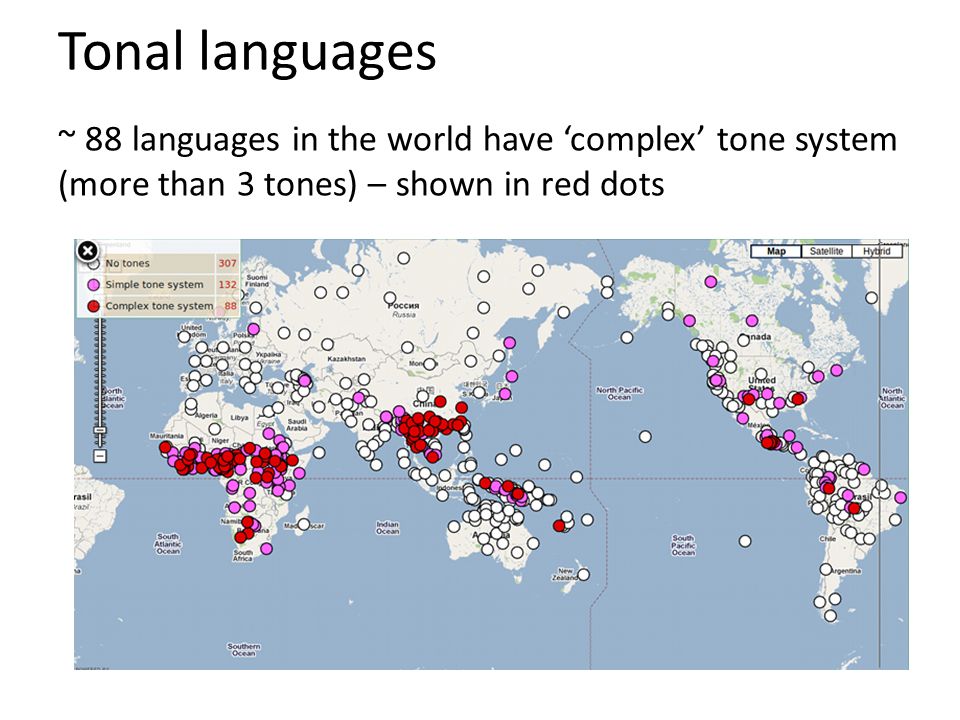Switch to the Satellite view tab
Viewport: 960px width, 720px height.
[826, 251]
